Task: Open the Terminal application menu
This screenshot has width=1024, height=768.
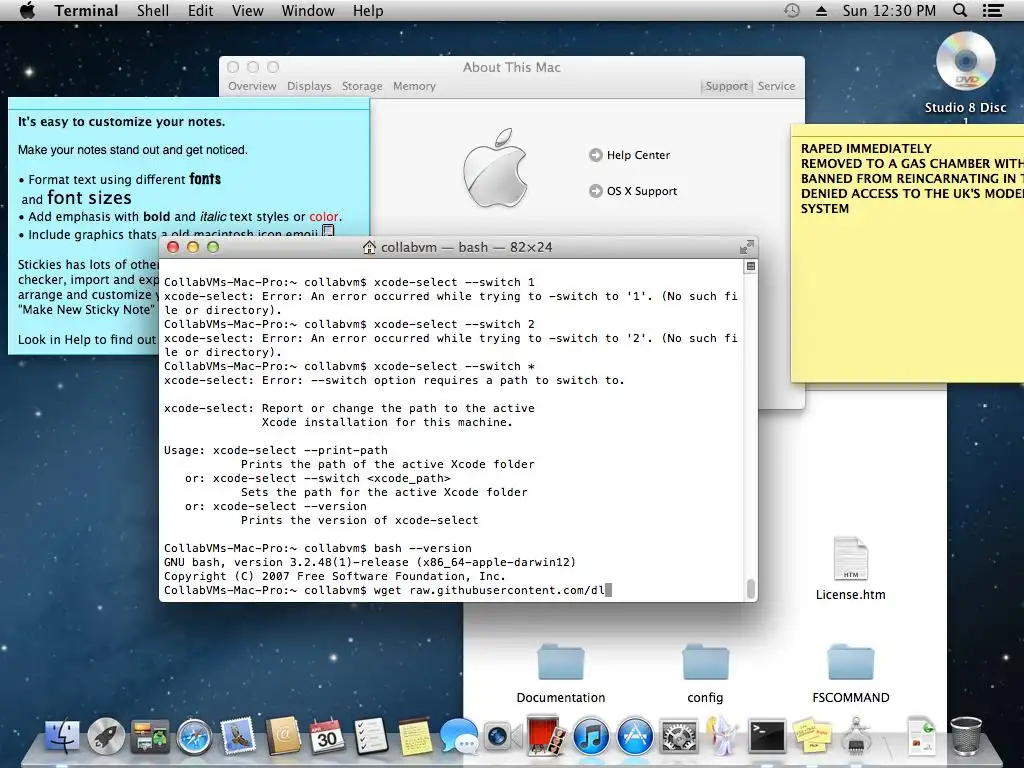Action: point(86,10)
